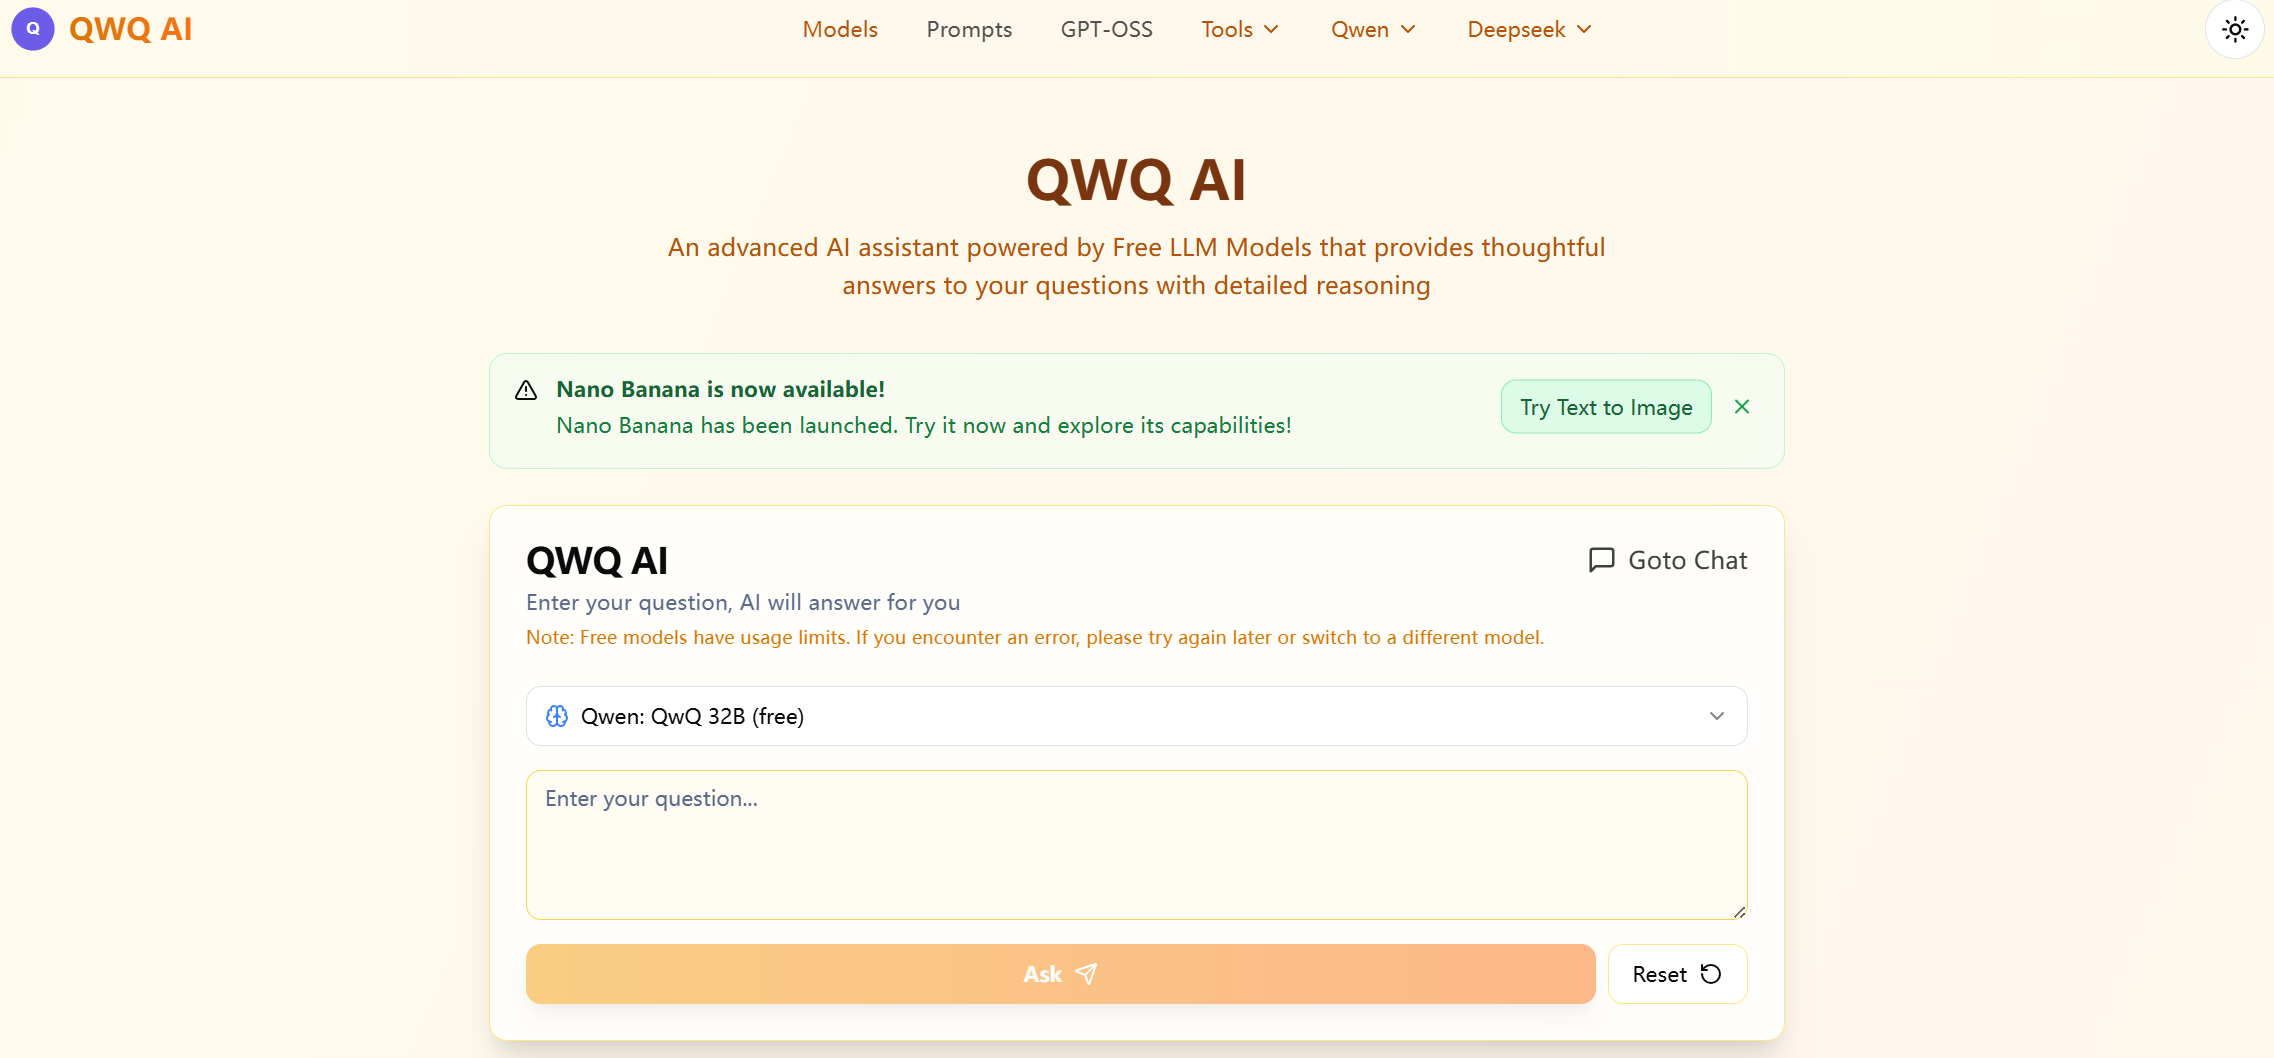Expand the Deepseek dropdown
The width and height of the screenshot is (2274, 1058).
(1527, 29)
